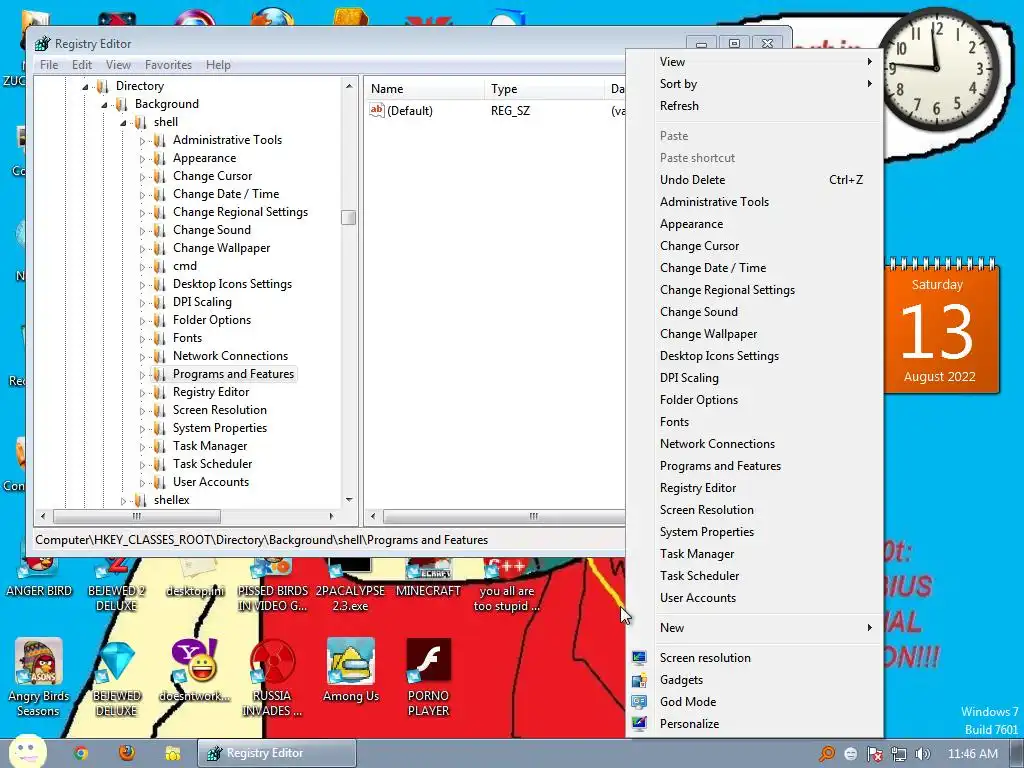Open the folder icon in the taskbar
Viewport: 1024px width, 768px height.
[x=172, y=754]
